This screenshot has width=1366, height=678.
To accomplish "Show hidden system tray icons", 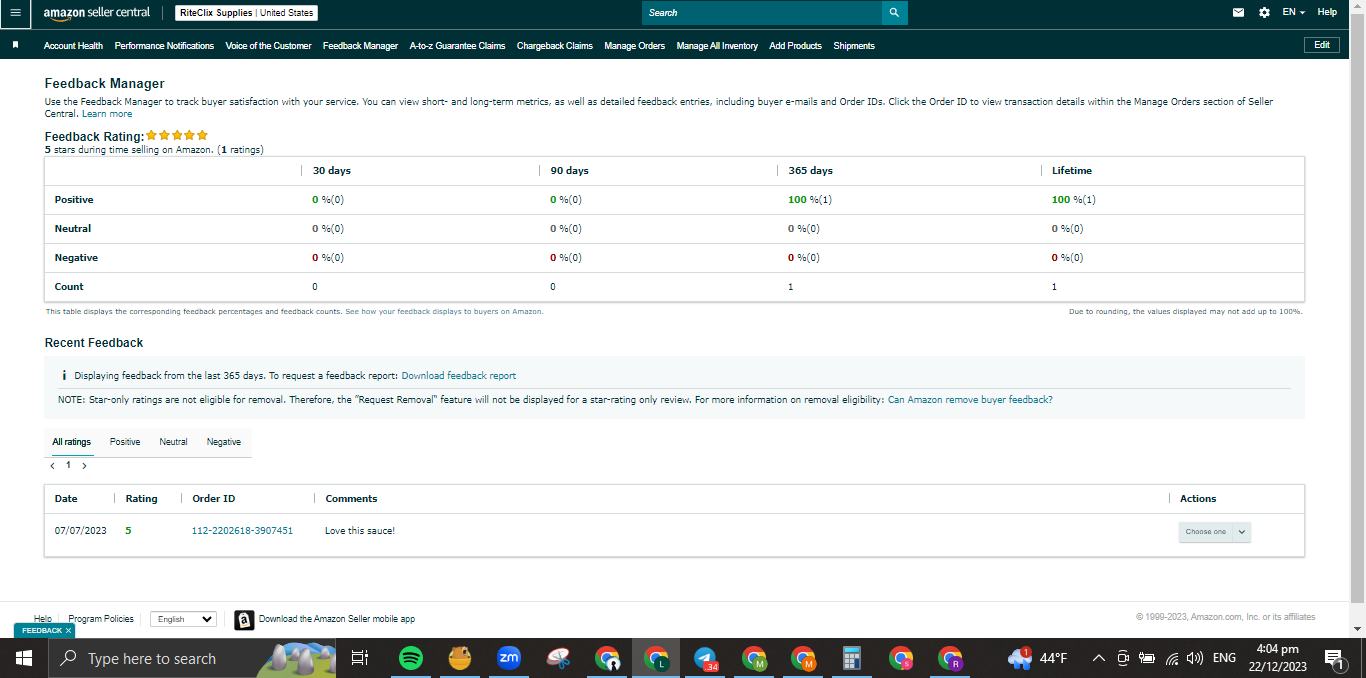I will (x=1098, y=658).
